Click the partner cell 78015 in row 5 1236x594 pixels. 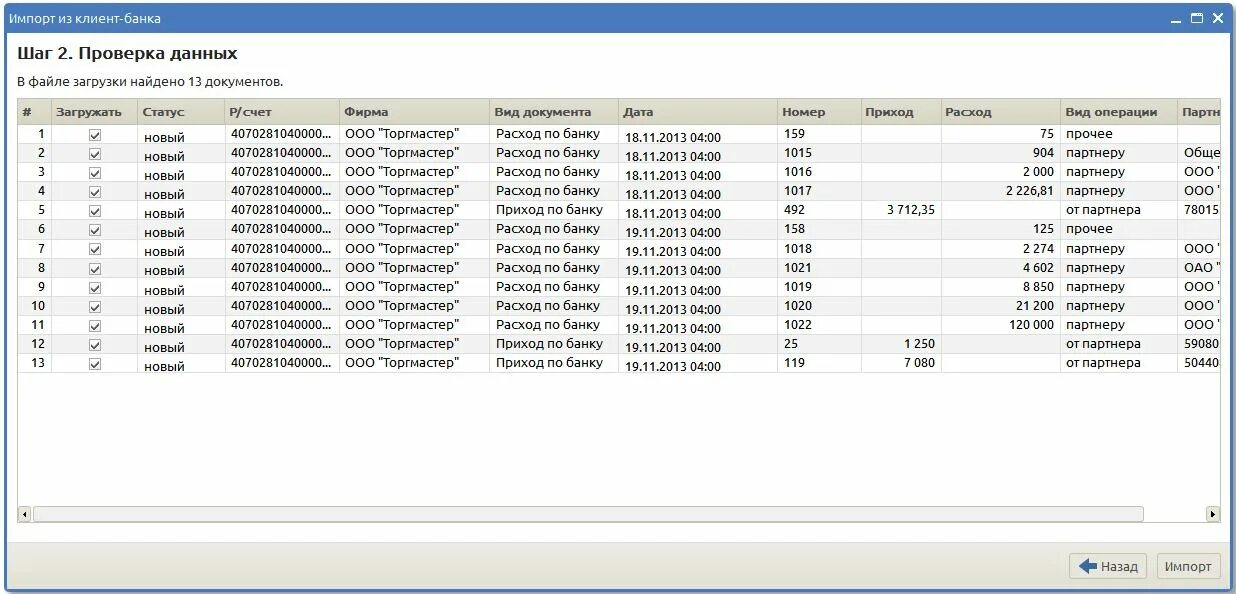[x=1200, y=211]
